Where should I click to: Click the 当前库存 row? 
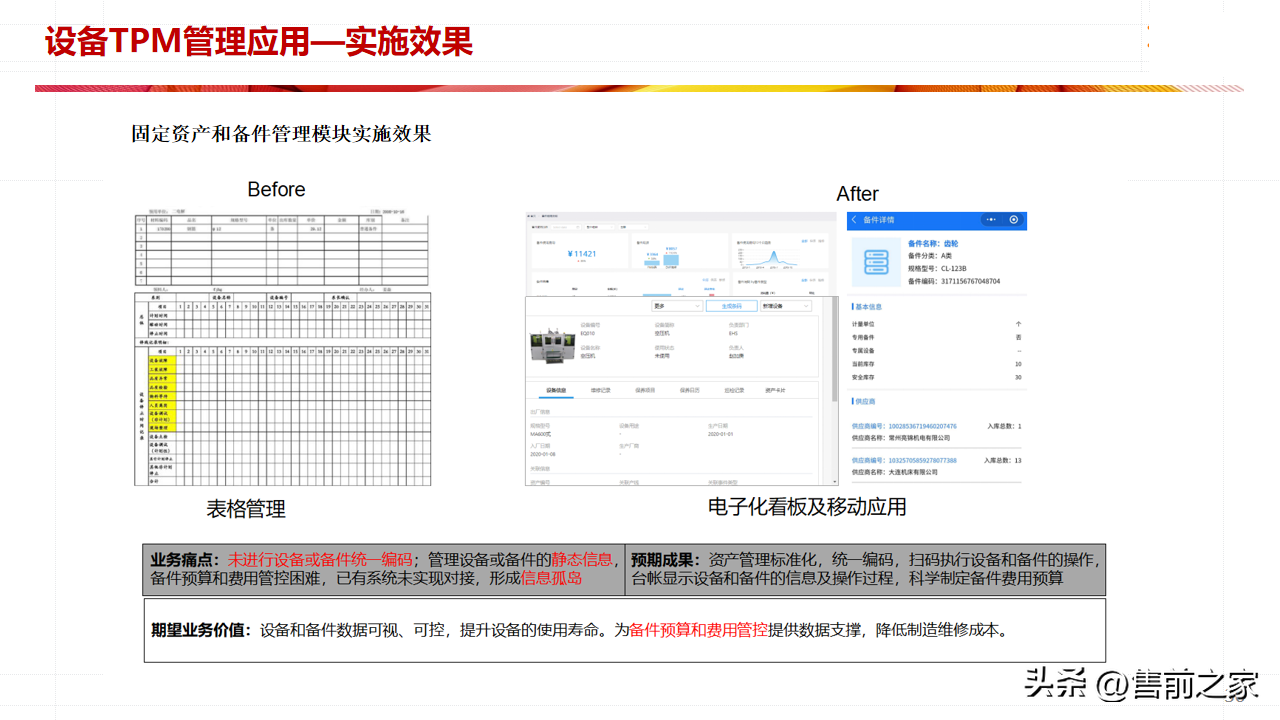click(x=937, y=364)
